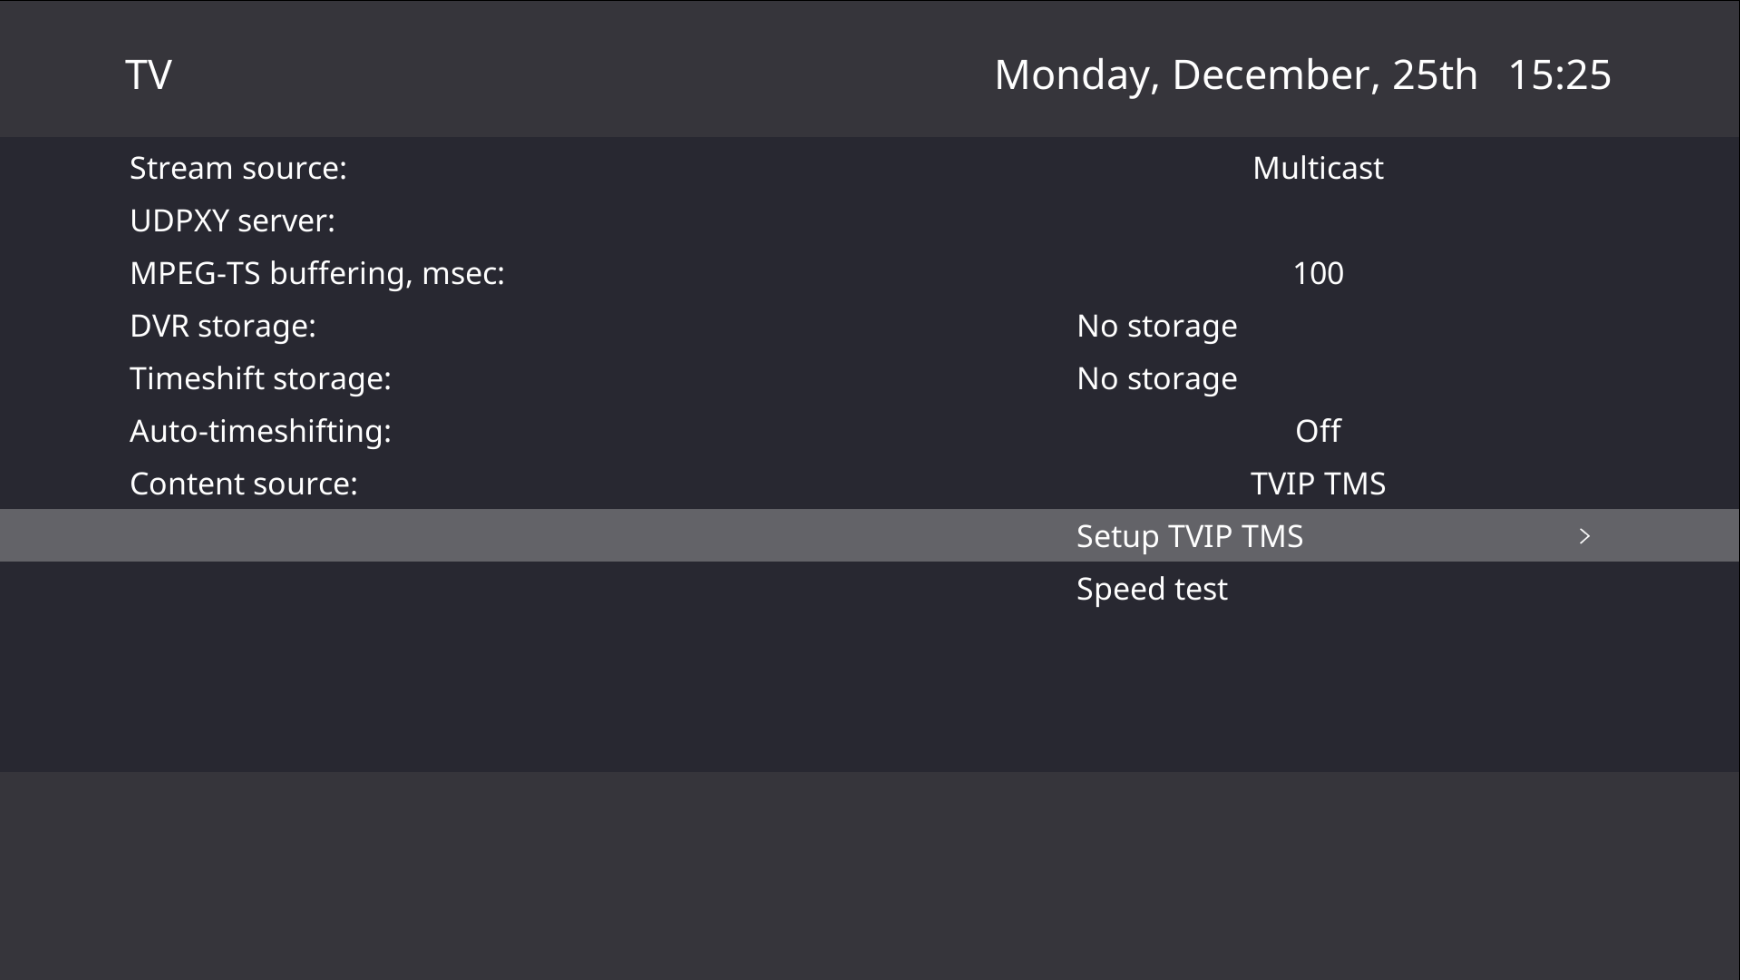Change Content source TVIP TMS value
The width and height of the screenshot is (1740, 980).
point(1317,484)
